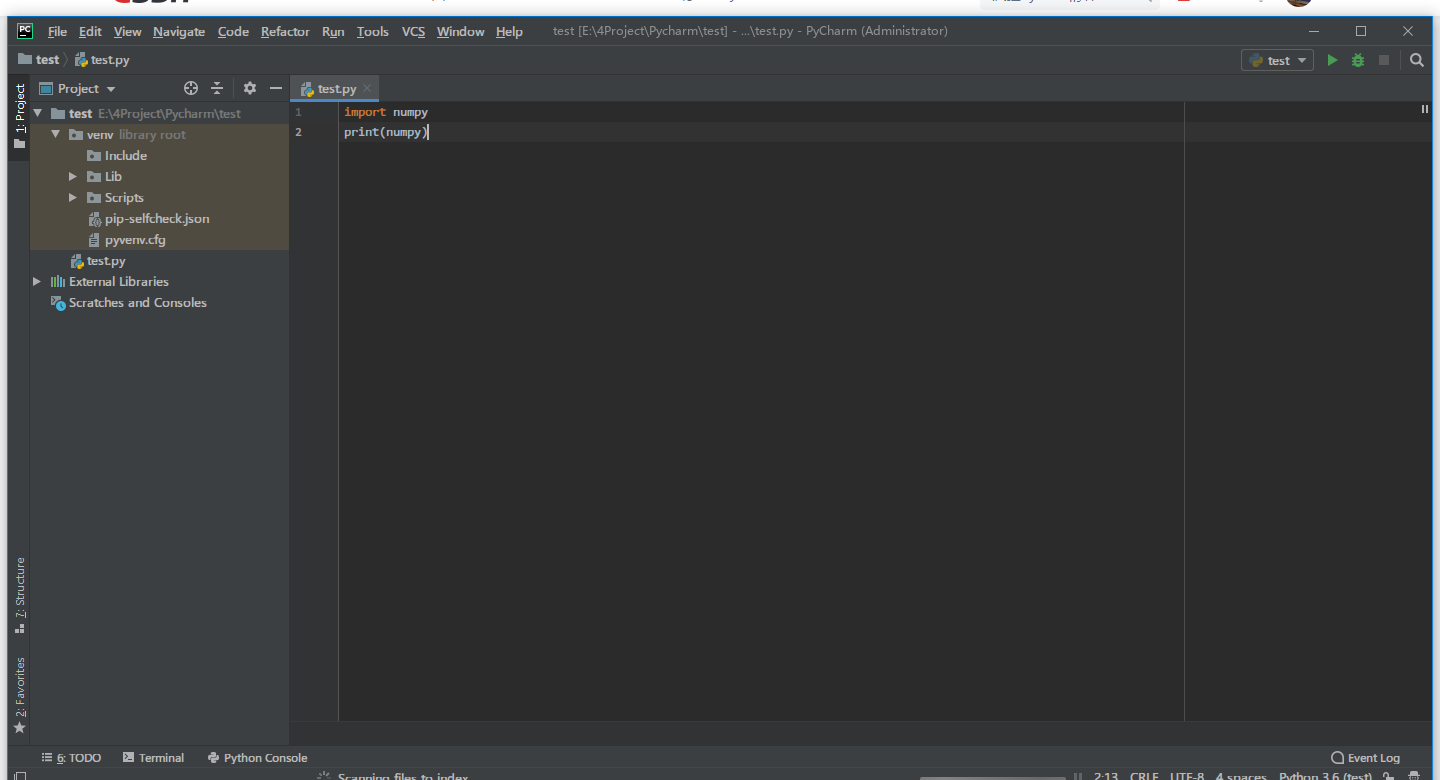Expand the Lib folder
This screenshot has height=780, width=1440.
(73, 177)
